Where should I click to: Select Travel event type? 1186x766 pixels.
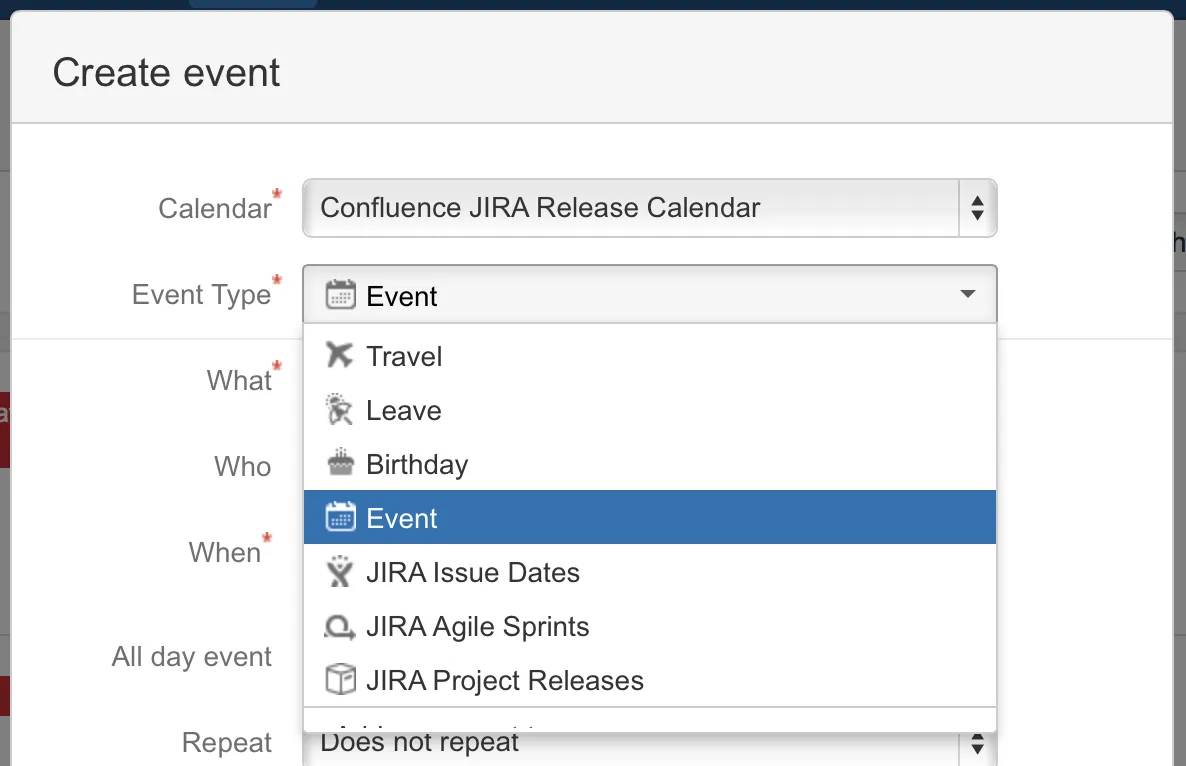pos(650,356)
